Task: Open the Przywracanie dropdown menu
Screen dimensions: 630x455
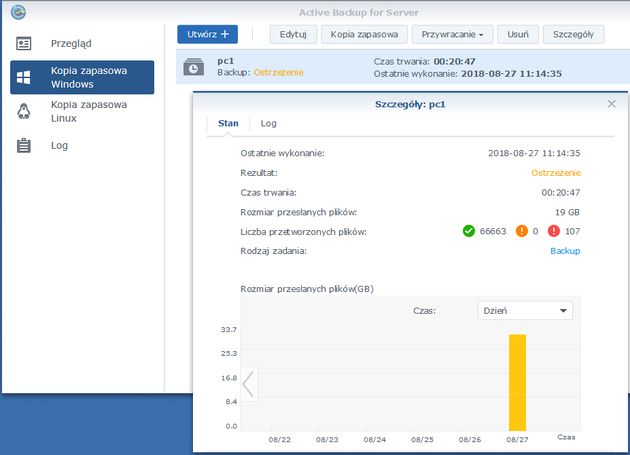Action: 452,34
